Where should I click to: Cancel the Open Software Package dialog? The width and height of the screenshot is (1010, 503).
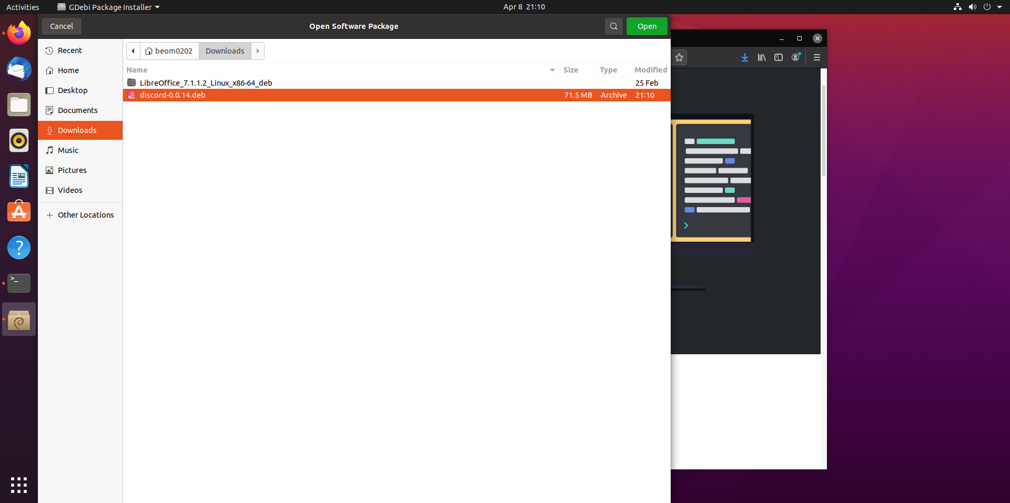(x=61, y=26)
